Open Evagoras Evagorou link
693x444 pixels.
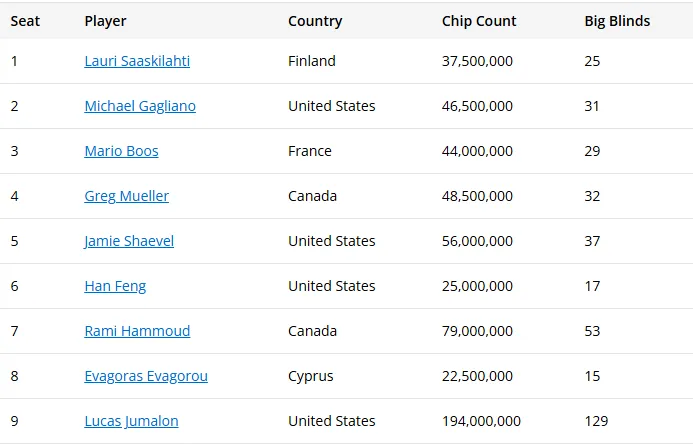[x=146, y=376]
